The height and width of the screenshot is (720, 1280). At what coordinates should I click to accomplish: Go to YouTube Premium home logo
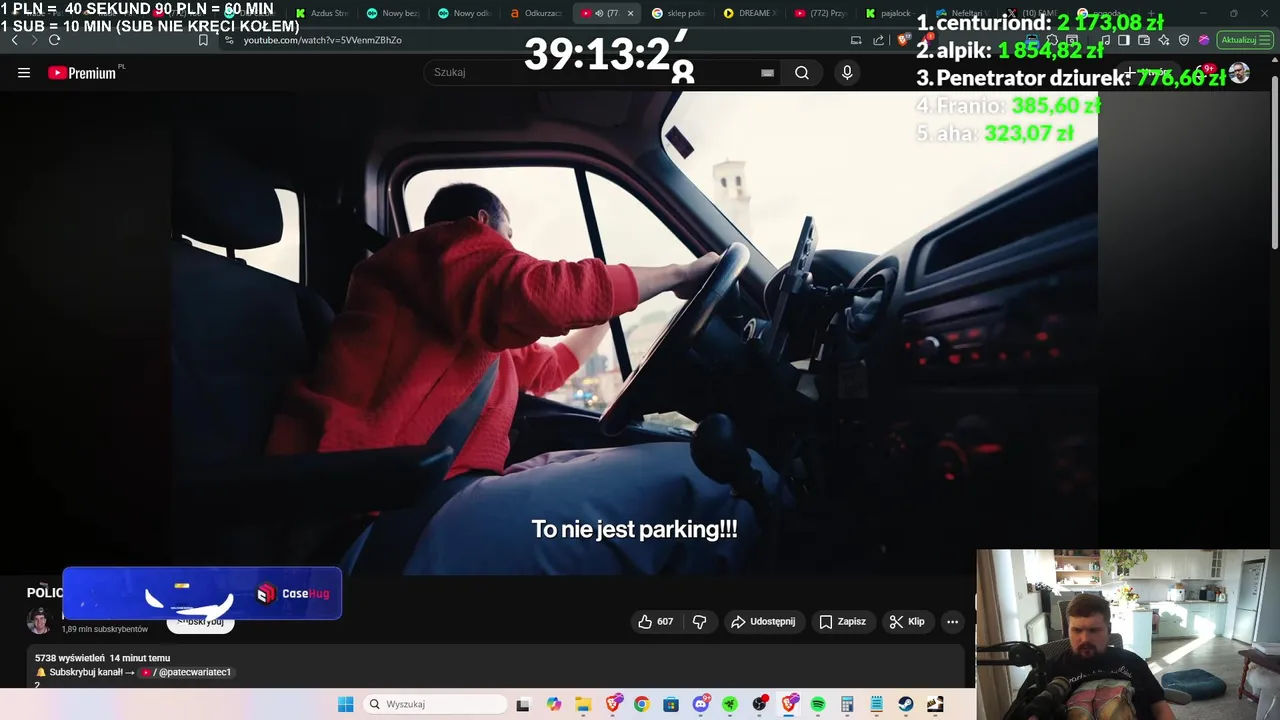point(82,73)
